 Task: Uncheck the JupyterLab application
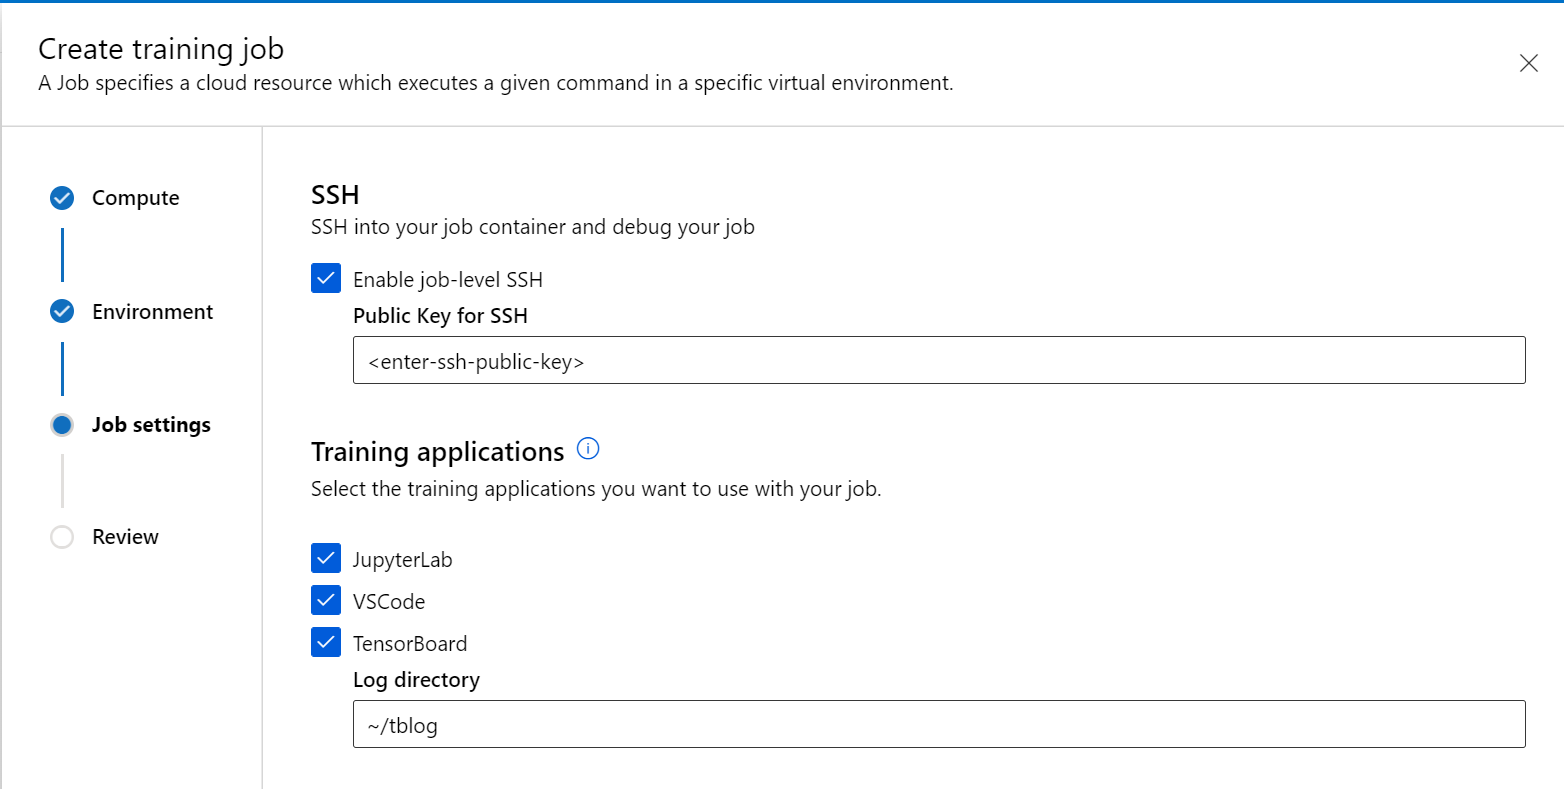[x=326, y=559]
